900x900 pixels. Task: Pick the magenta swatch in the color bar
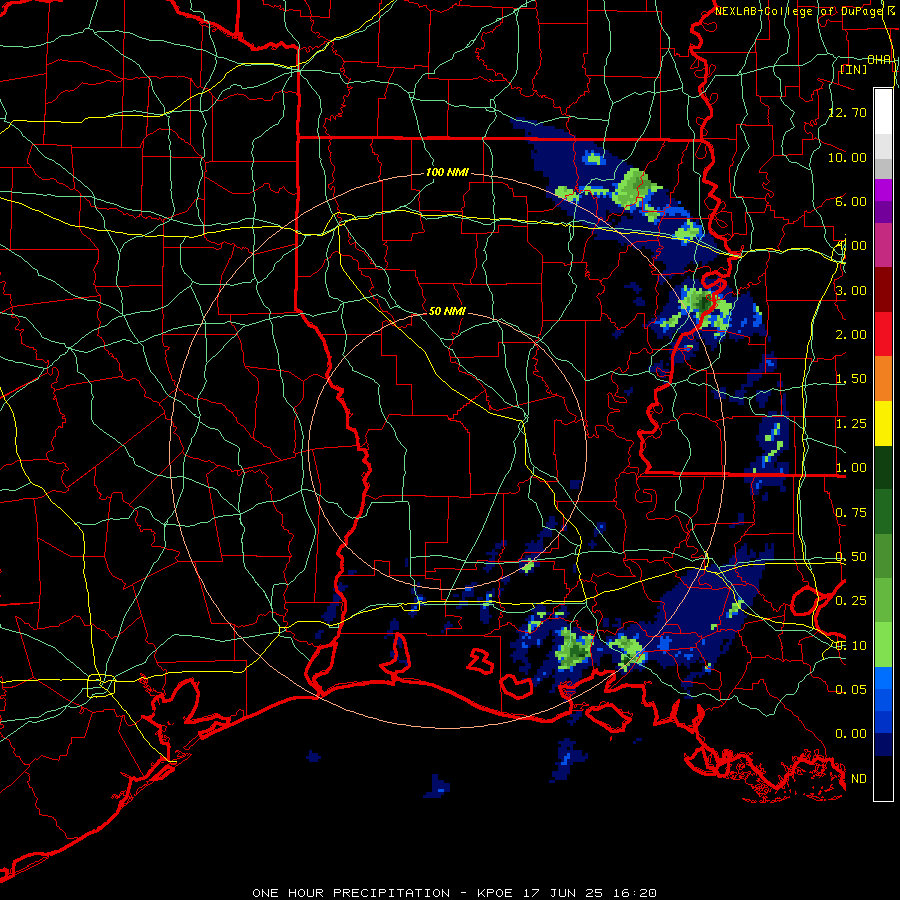(883, 190)
